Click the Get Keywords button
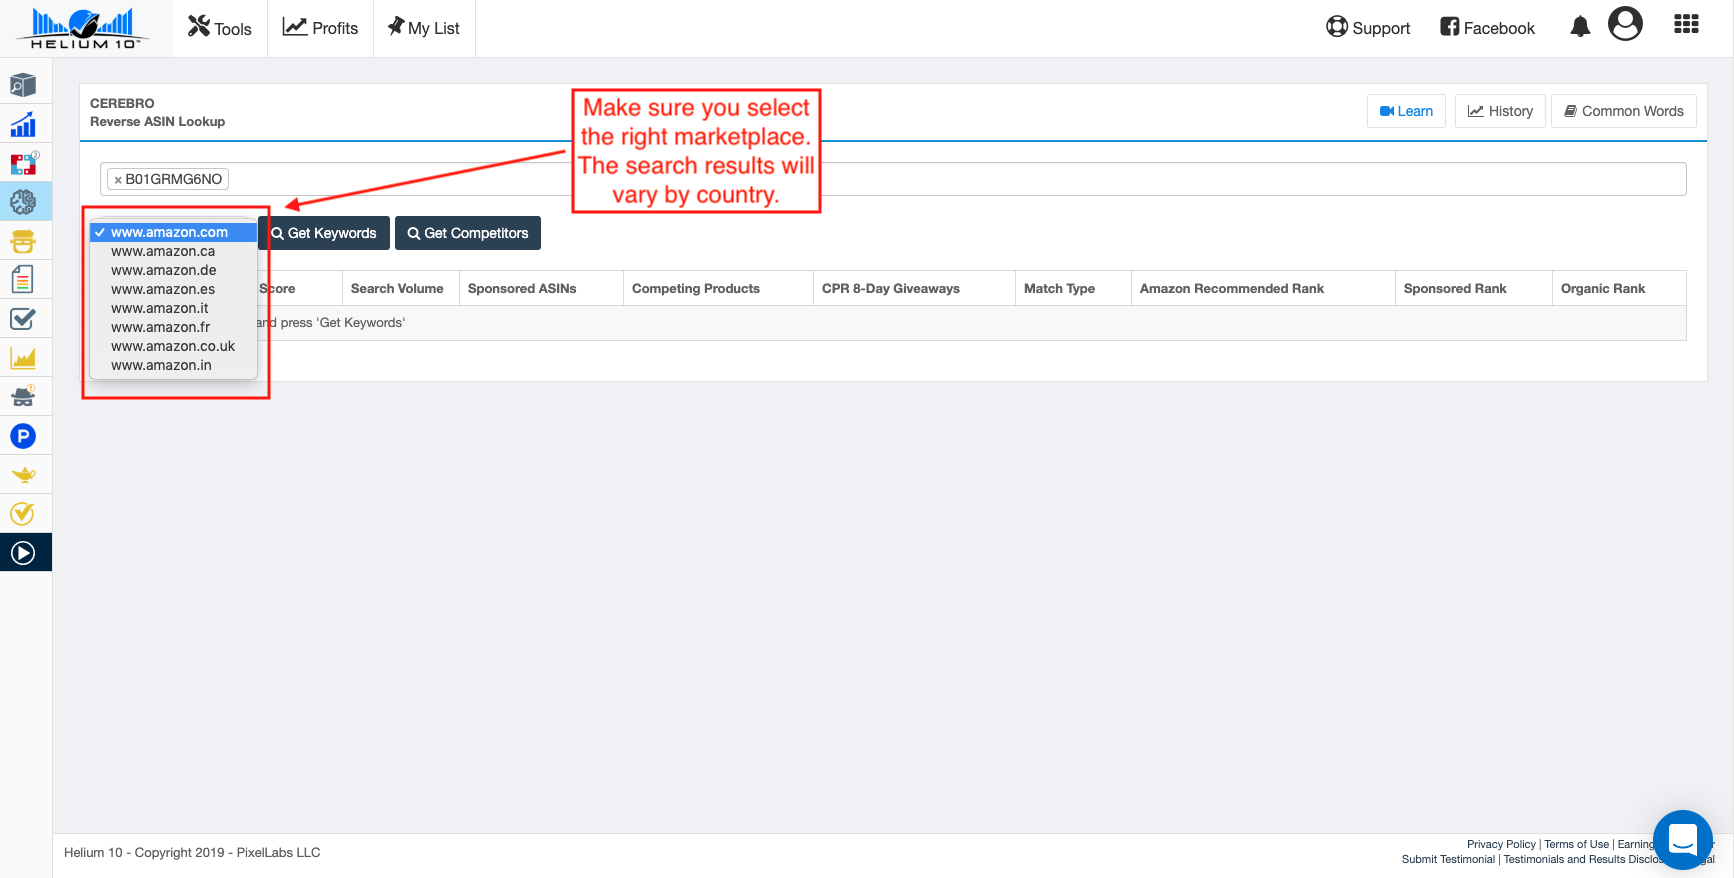Screen dimensions: 1734x878 point(324,233)
